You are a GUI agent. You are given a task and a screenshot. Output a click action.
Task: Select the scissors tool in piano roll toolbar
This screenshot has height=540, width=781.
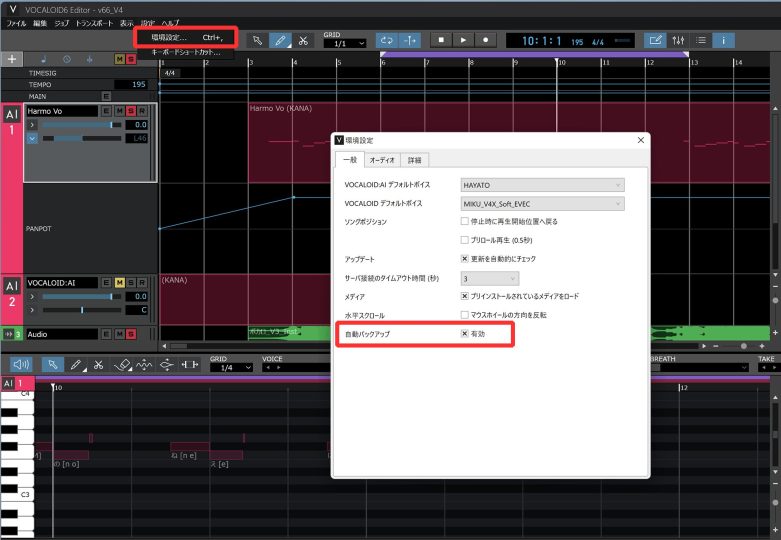point(99,365)
